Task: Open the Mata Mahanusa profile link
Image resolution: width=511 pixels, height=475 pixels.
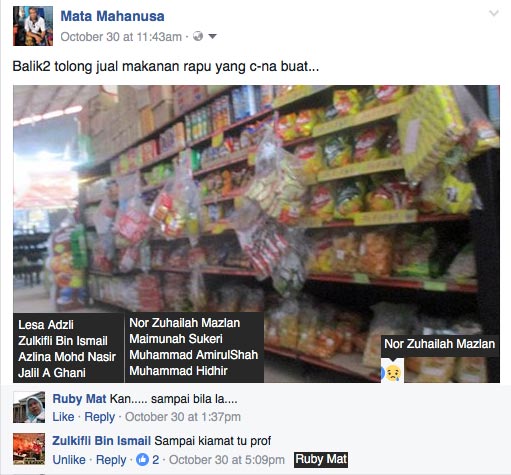Action: point(112,16)
